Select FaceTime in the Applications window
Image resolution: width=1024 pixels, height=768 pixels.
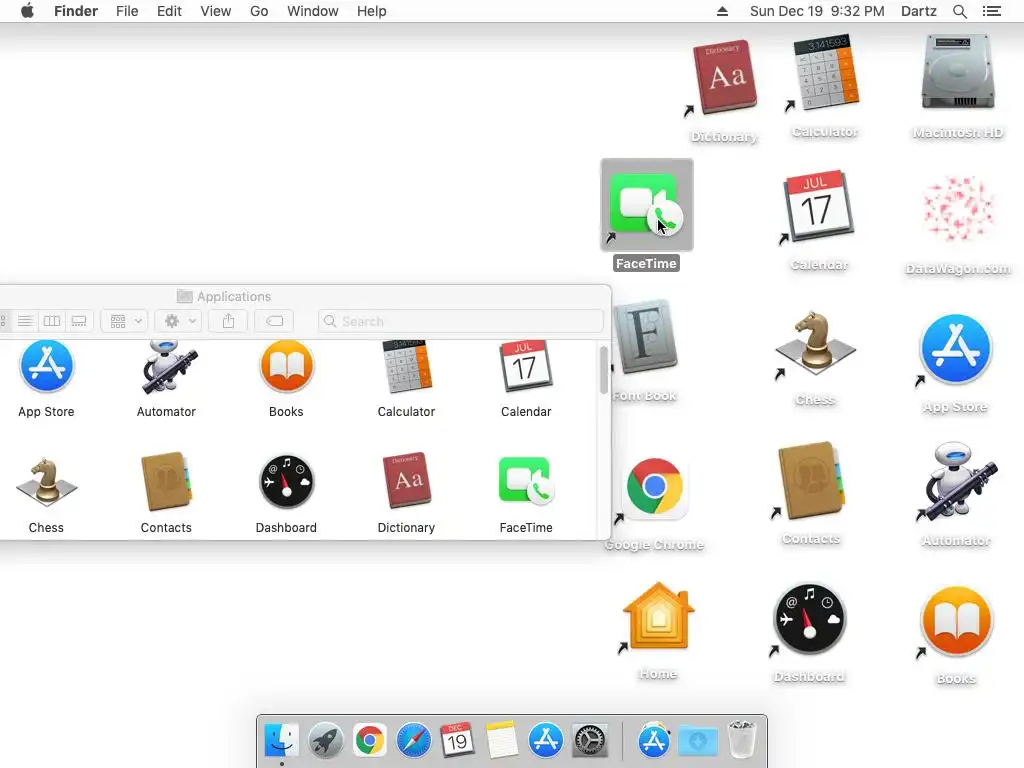526,481
